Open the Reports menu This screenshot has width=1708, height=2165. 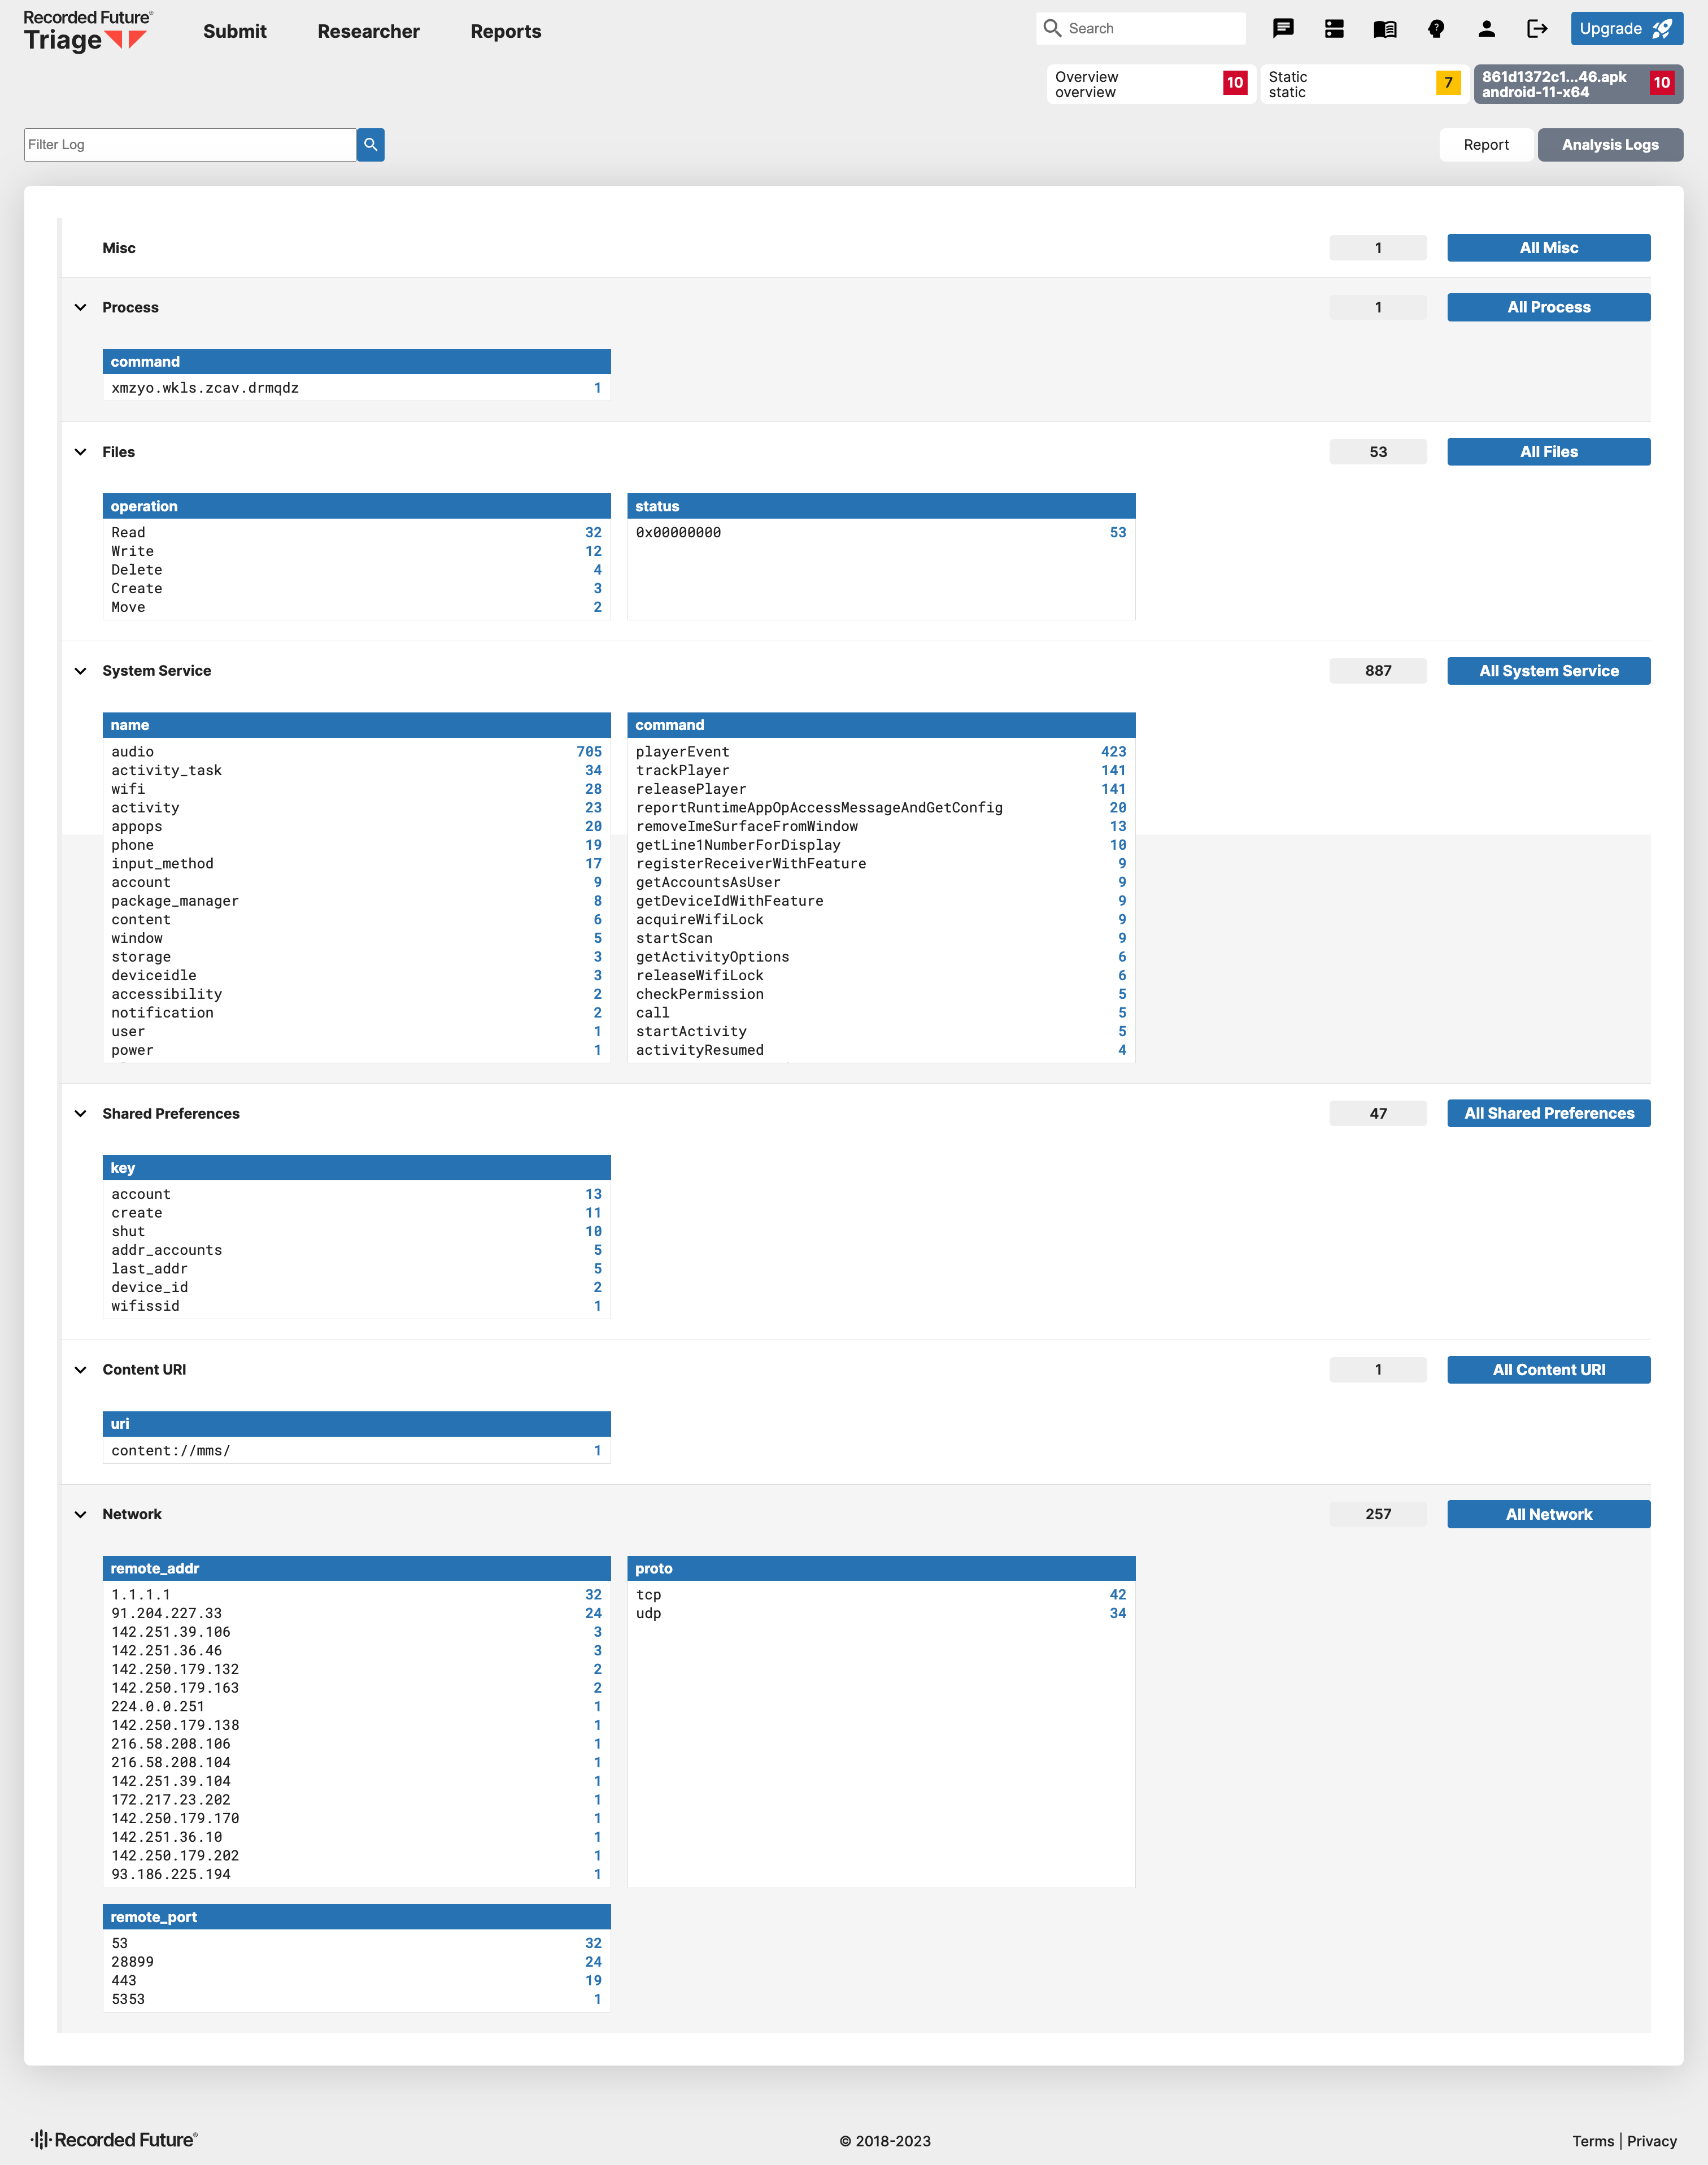(506, 32)
